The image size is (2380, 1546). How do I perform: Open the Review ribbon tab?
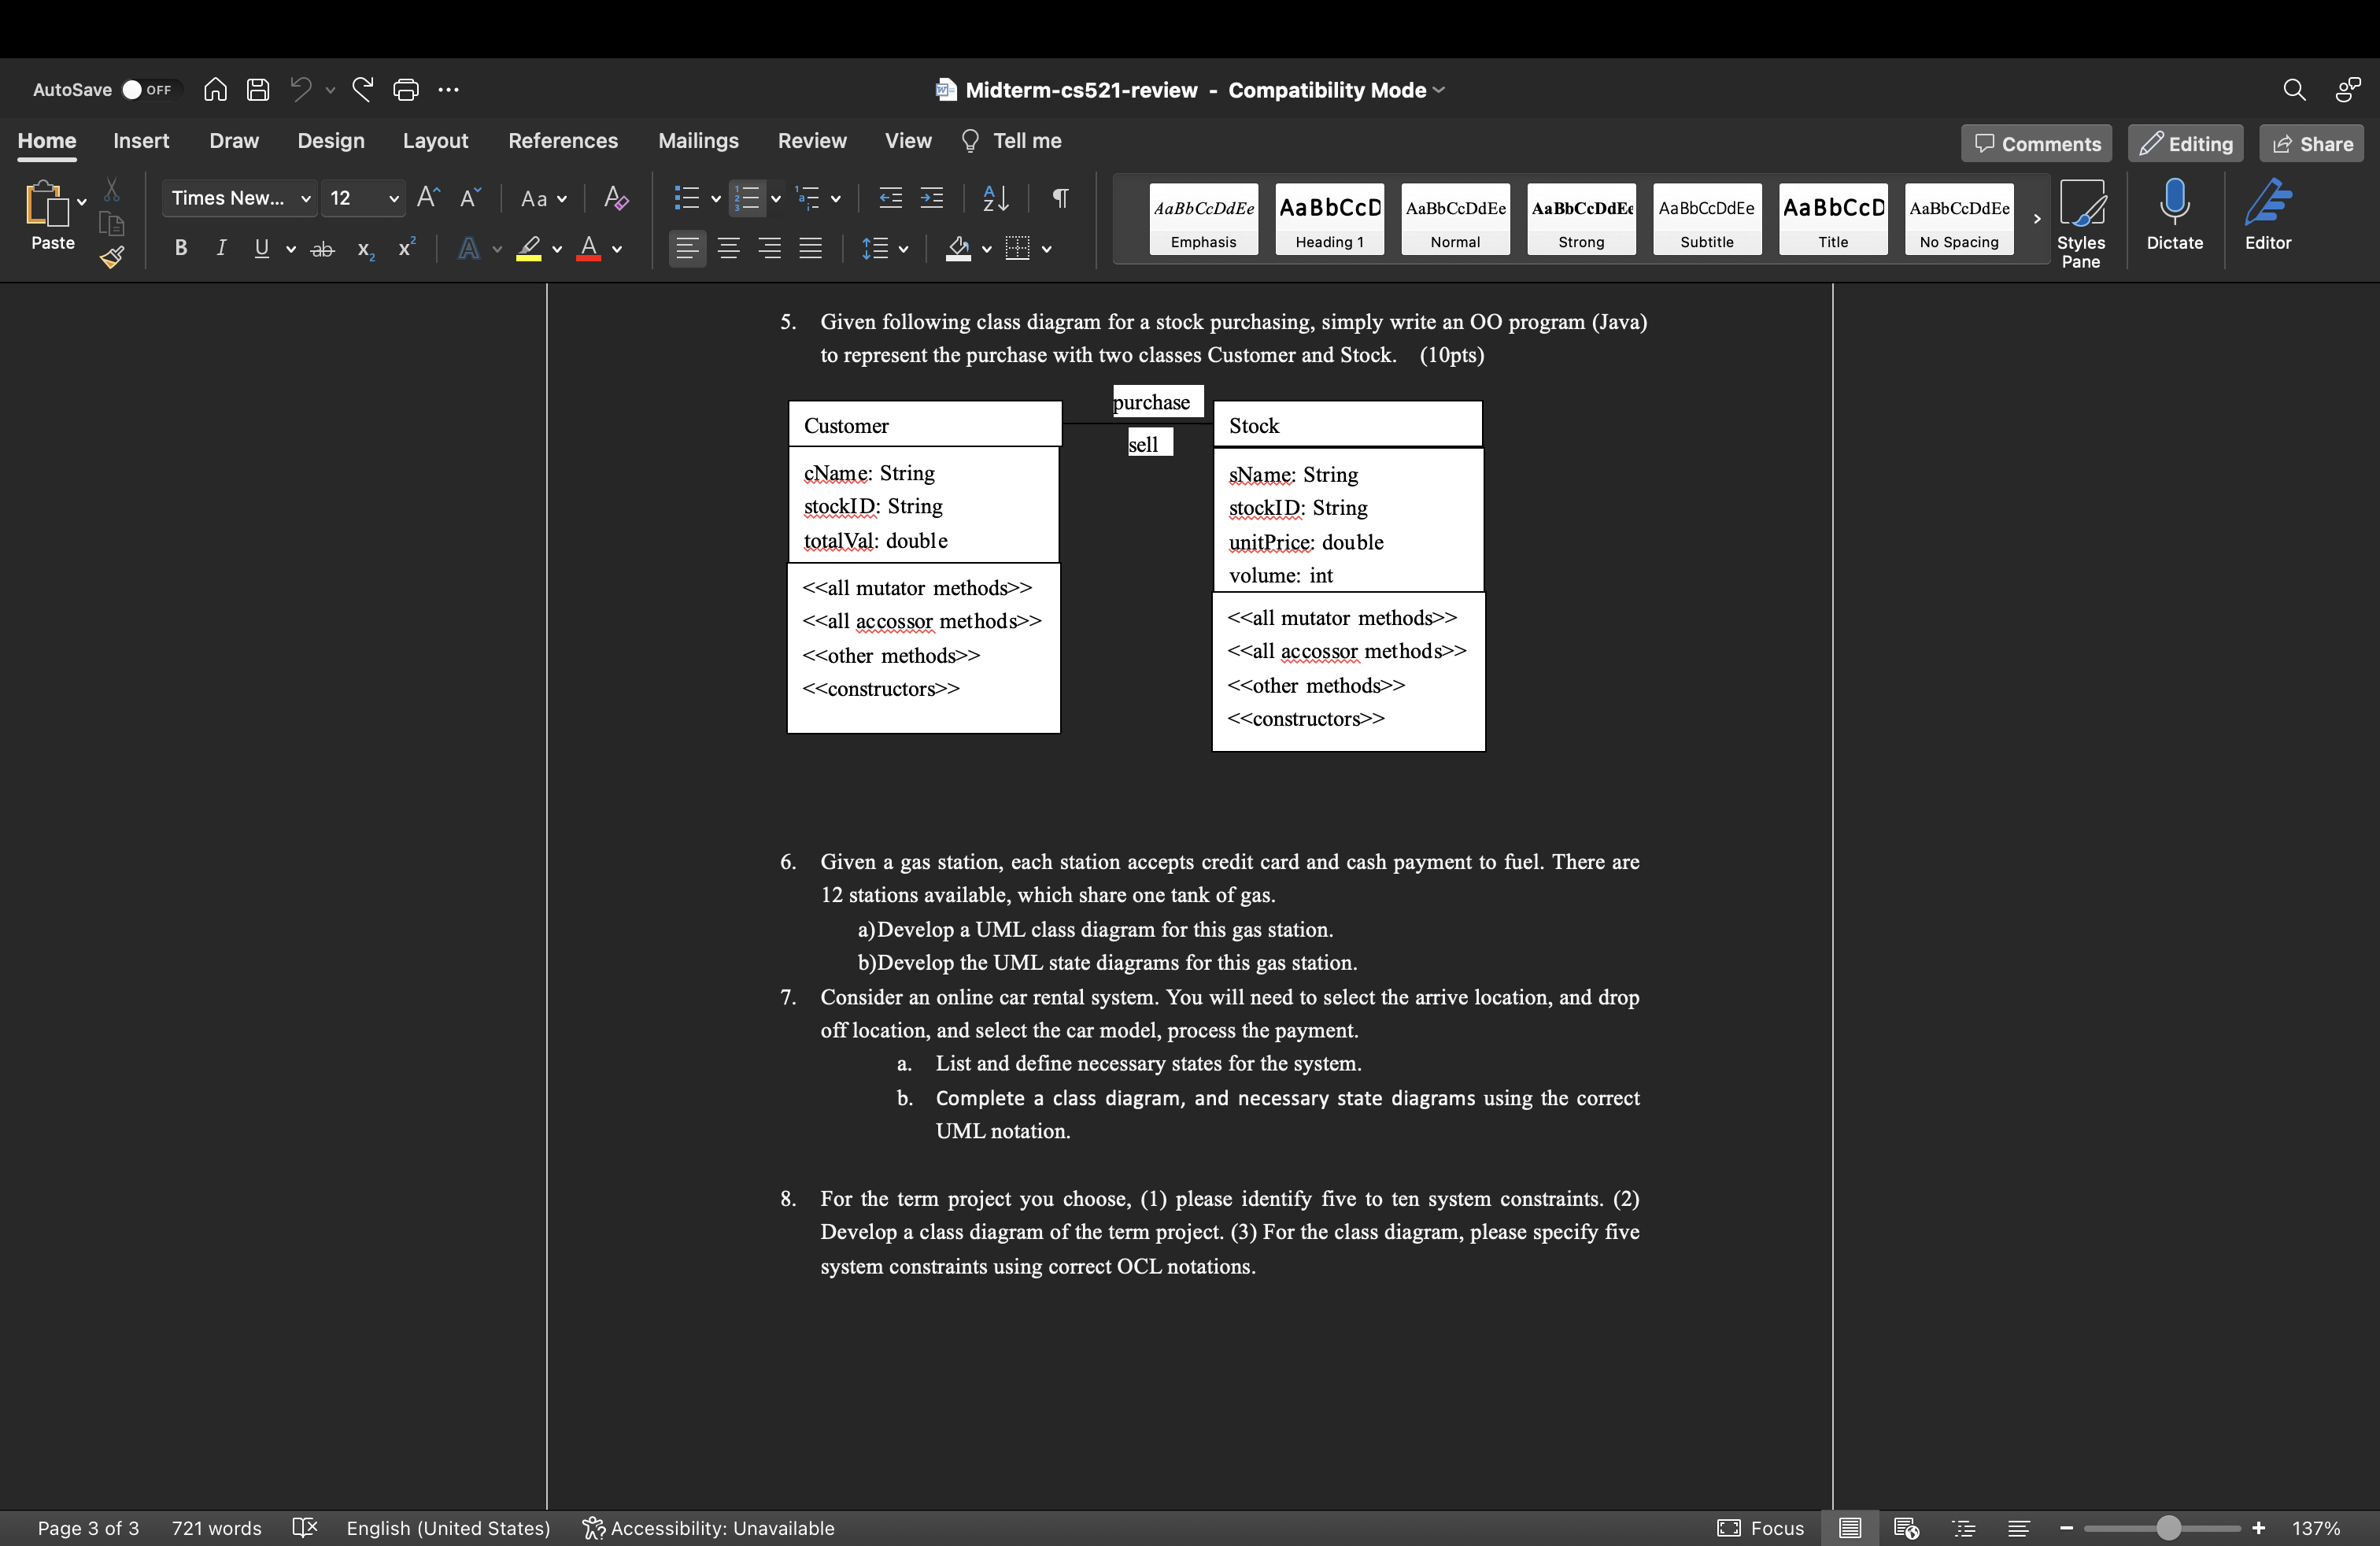[811, 141]
